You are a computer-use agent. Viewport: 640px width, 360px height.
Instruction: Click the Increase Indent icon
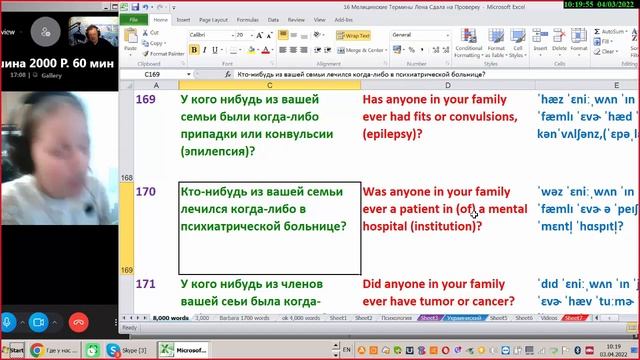coord(328,50)
